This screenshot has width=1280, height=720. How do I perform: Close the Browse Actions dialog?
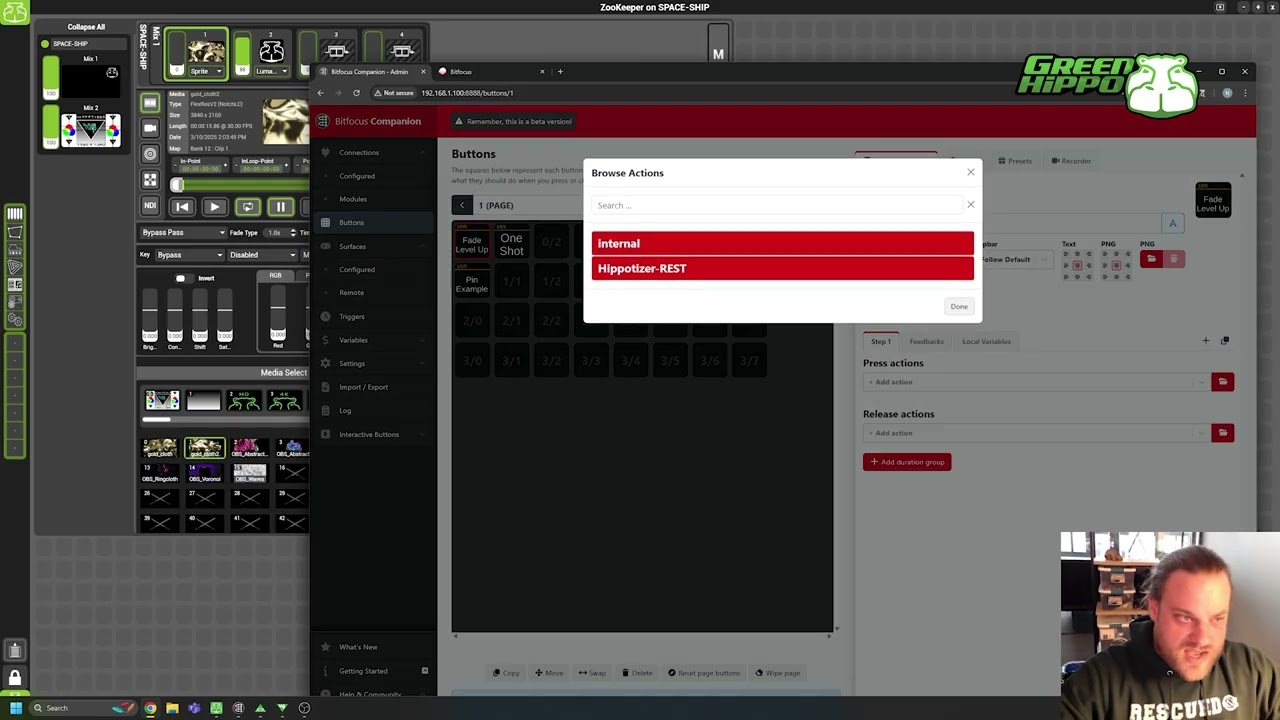(x=970, y=172)
